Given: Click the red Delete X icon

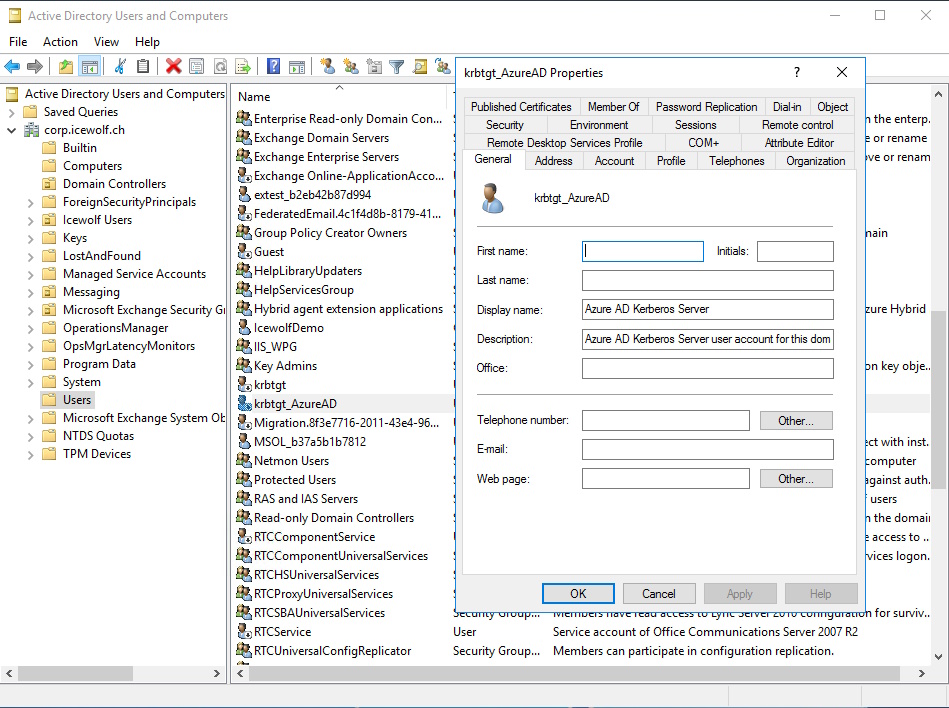Looking at the screenshot, I should (x=174, y=66).
